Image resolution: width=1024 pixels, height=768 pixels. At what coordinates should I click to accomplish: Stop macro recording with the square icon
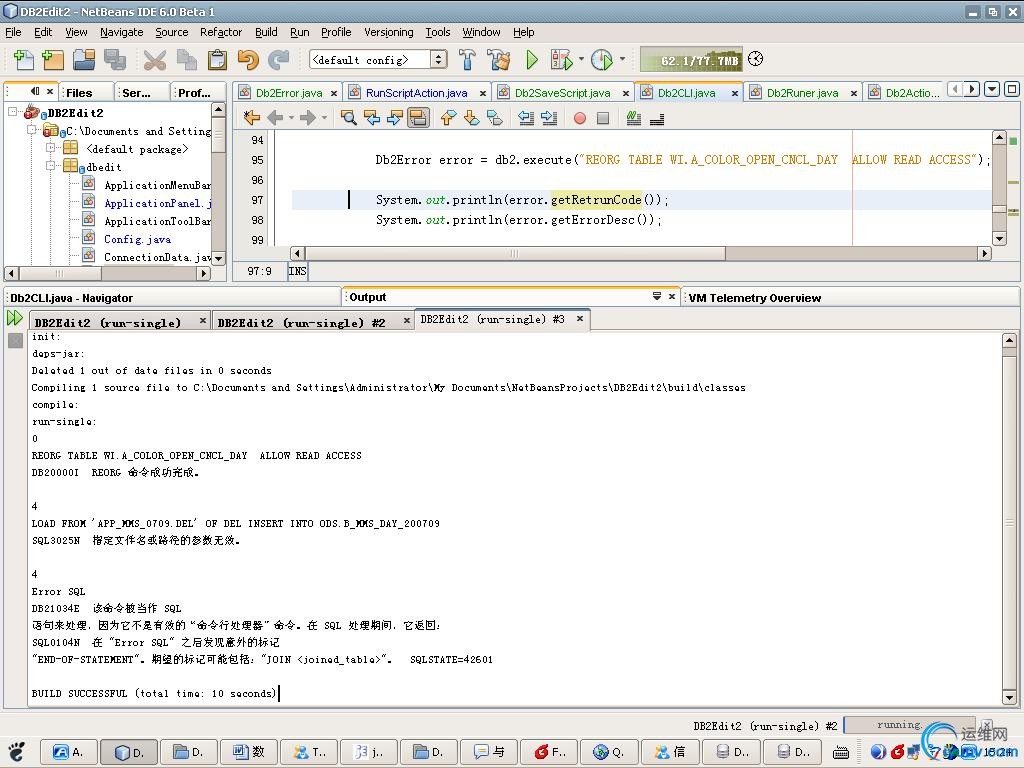tap(603, 118)
